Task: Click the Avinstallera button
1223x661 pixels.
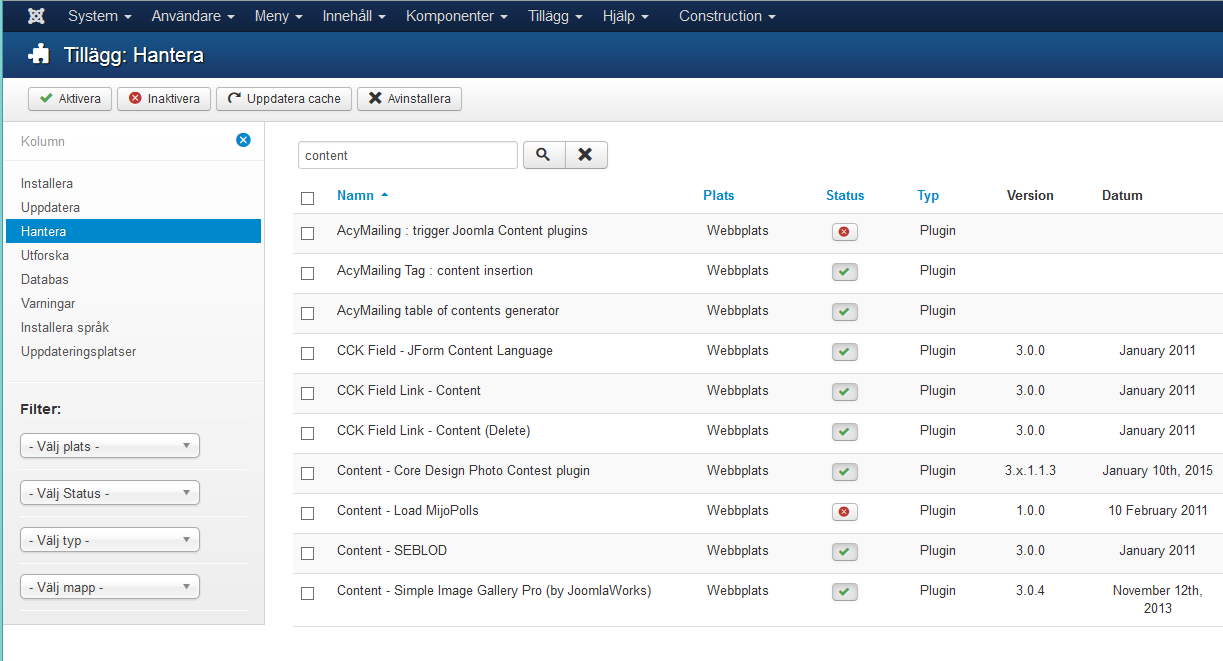Action: (410, 99)
